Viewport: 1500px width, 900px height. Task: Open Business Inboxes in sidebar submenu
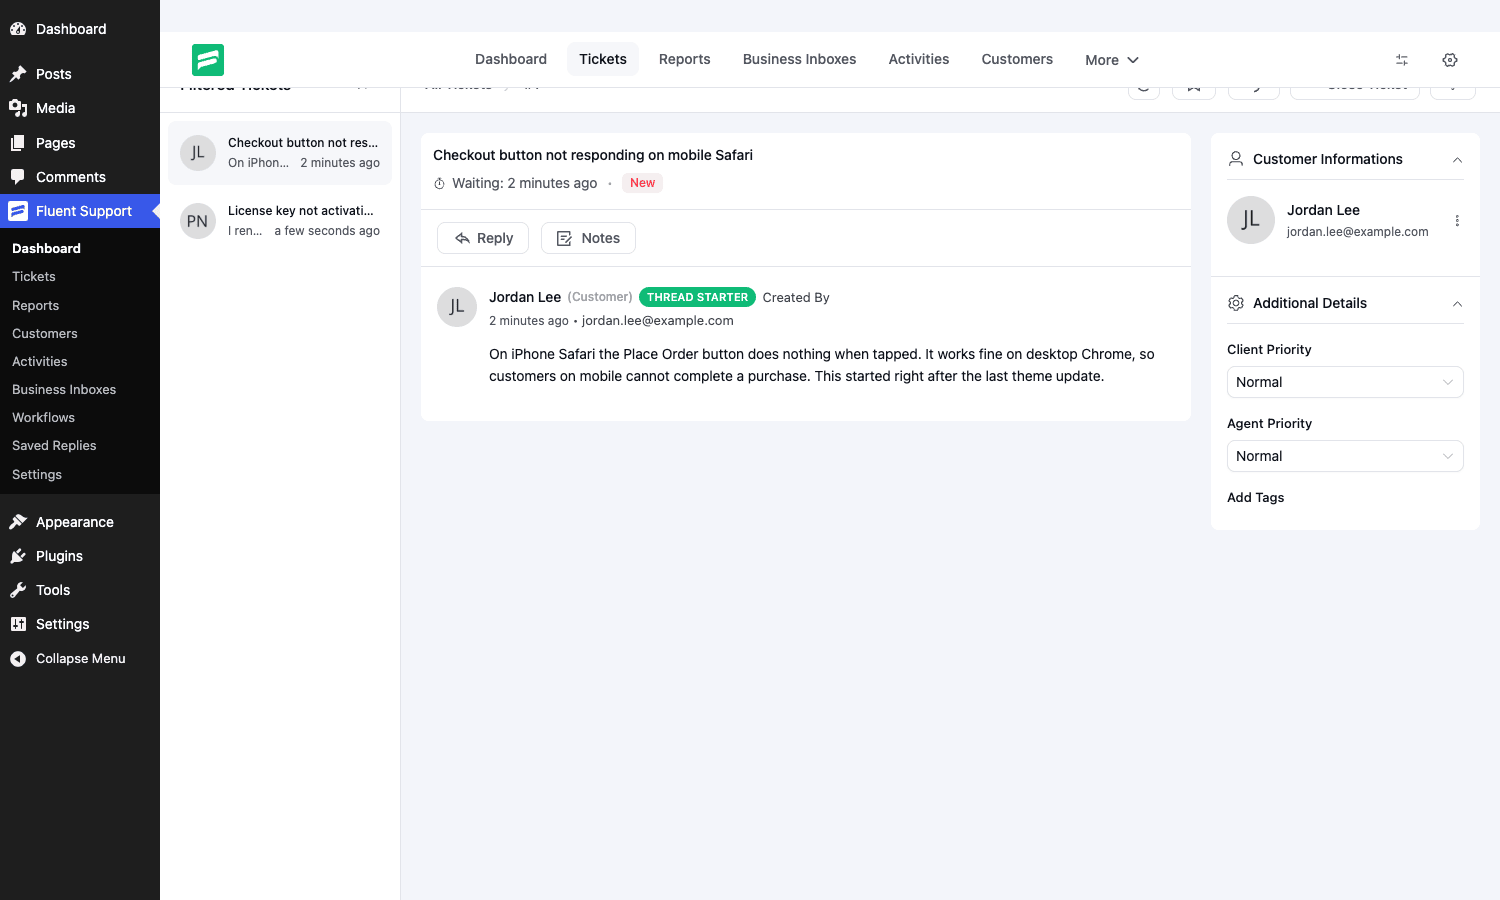(64, 390)
